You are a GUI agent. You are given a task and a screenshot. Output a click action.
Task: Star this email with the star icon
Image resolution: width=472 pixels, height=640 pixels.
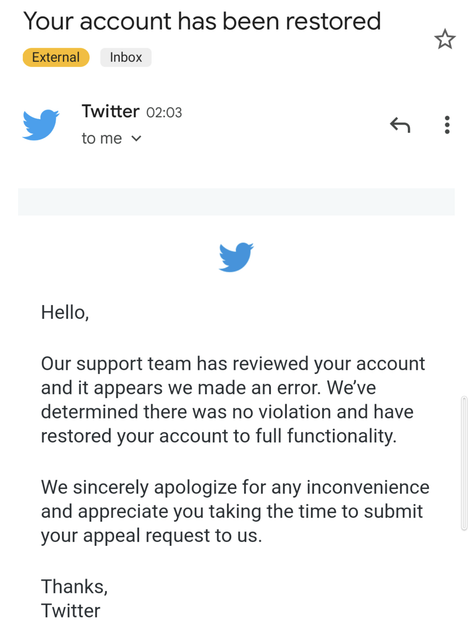point(445,39)
